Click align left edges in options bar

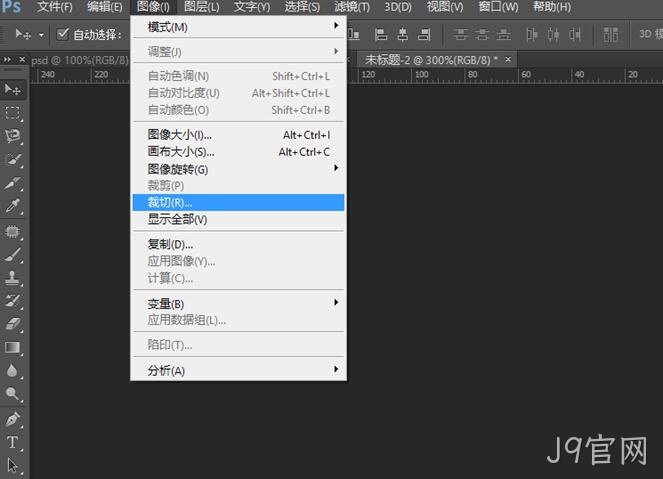point(381,34)
